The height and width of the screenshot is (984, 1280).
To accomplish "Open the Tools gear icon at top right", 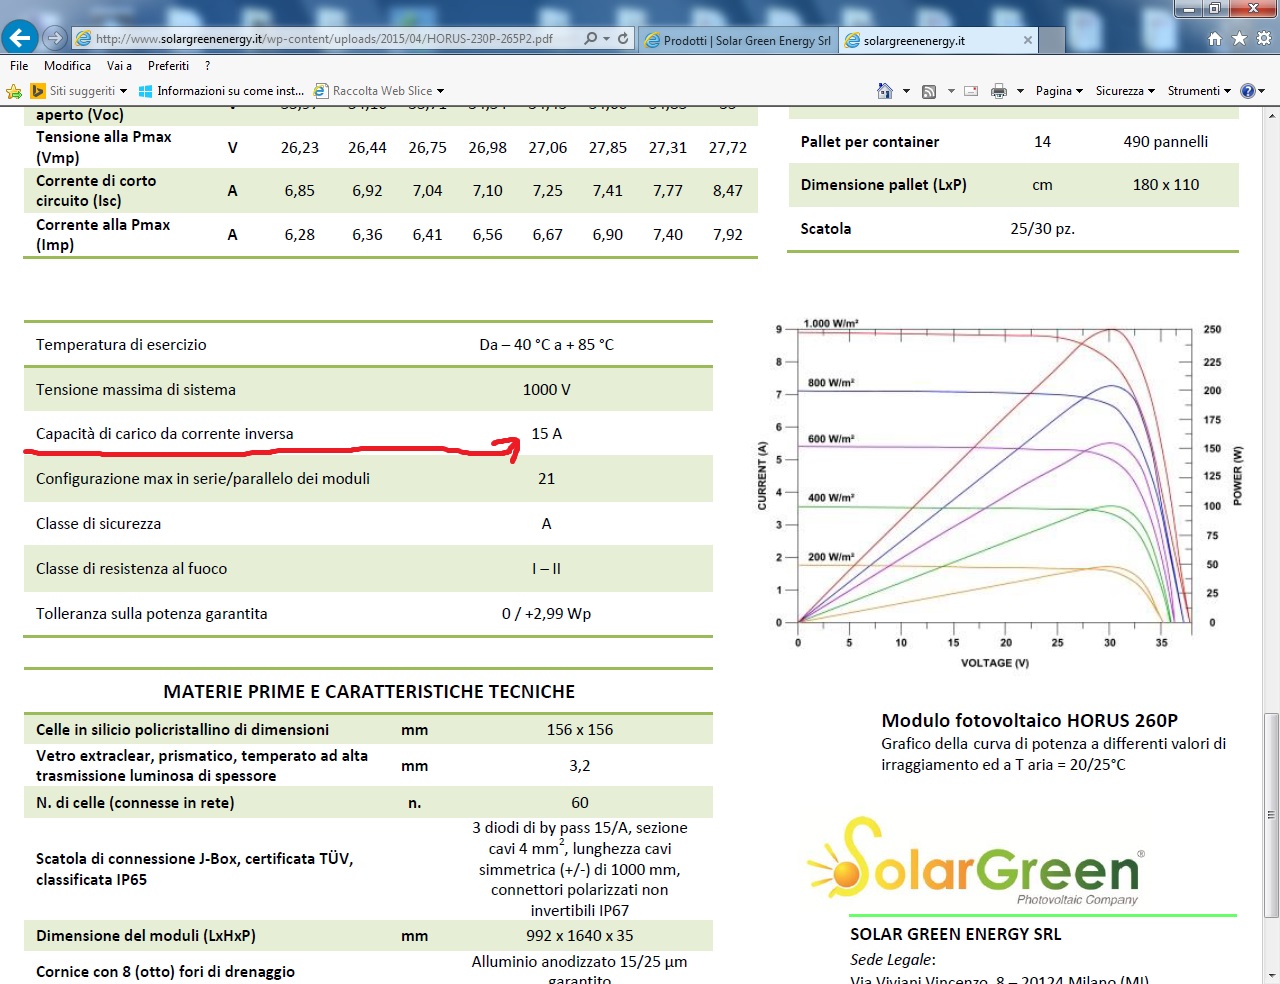I will pyautogui.click(x=1263, y=38).
